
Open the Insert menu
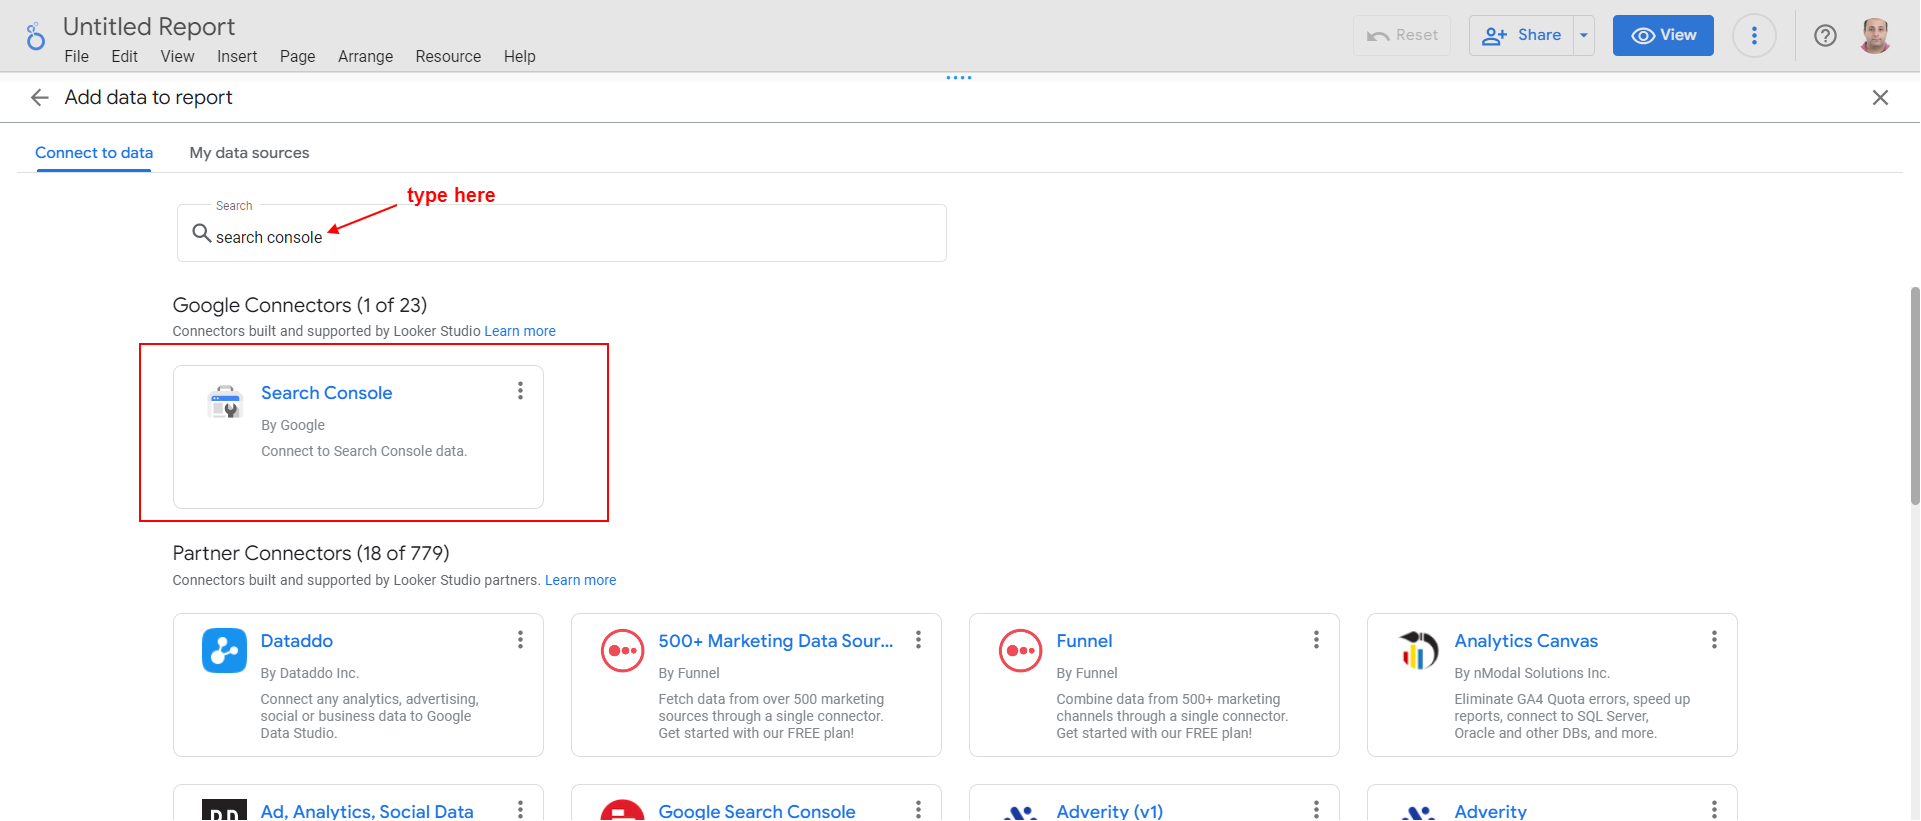[x=237, y=56]
